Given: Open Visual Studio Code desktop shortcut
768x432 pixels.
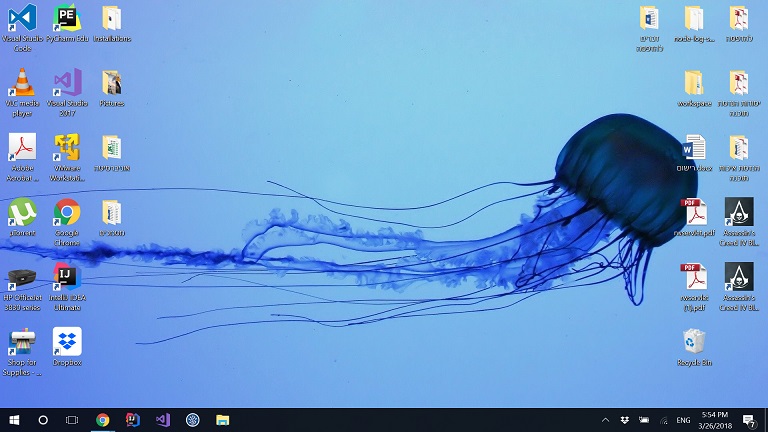Looking at the screenshot, I should (21, 19).
